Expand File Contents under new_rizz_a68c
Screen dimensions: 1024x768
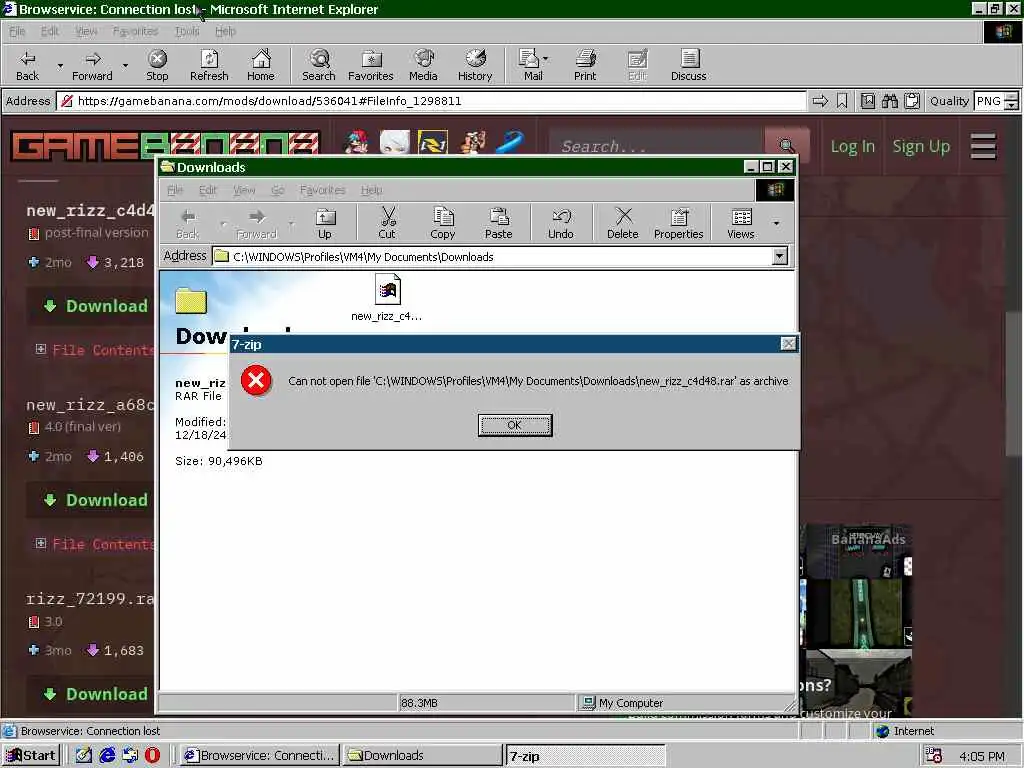(40, 543)
